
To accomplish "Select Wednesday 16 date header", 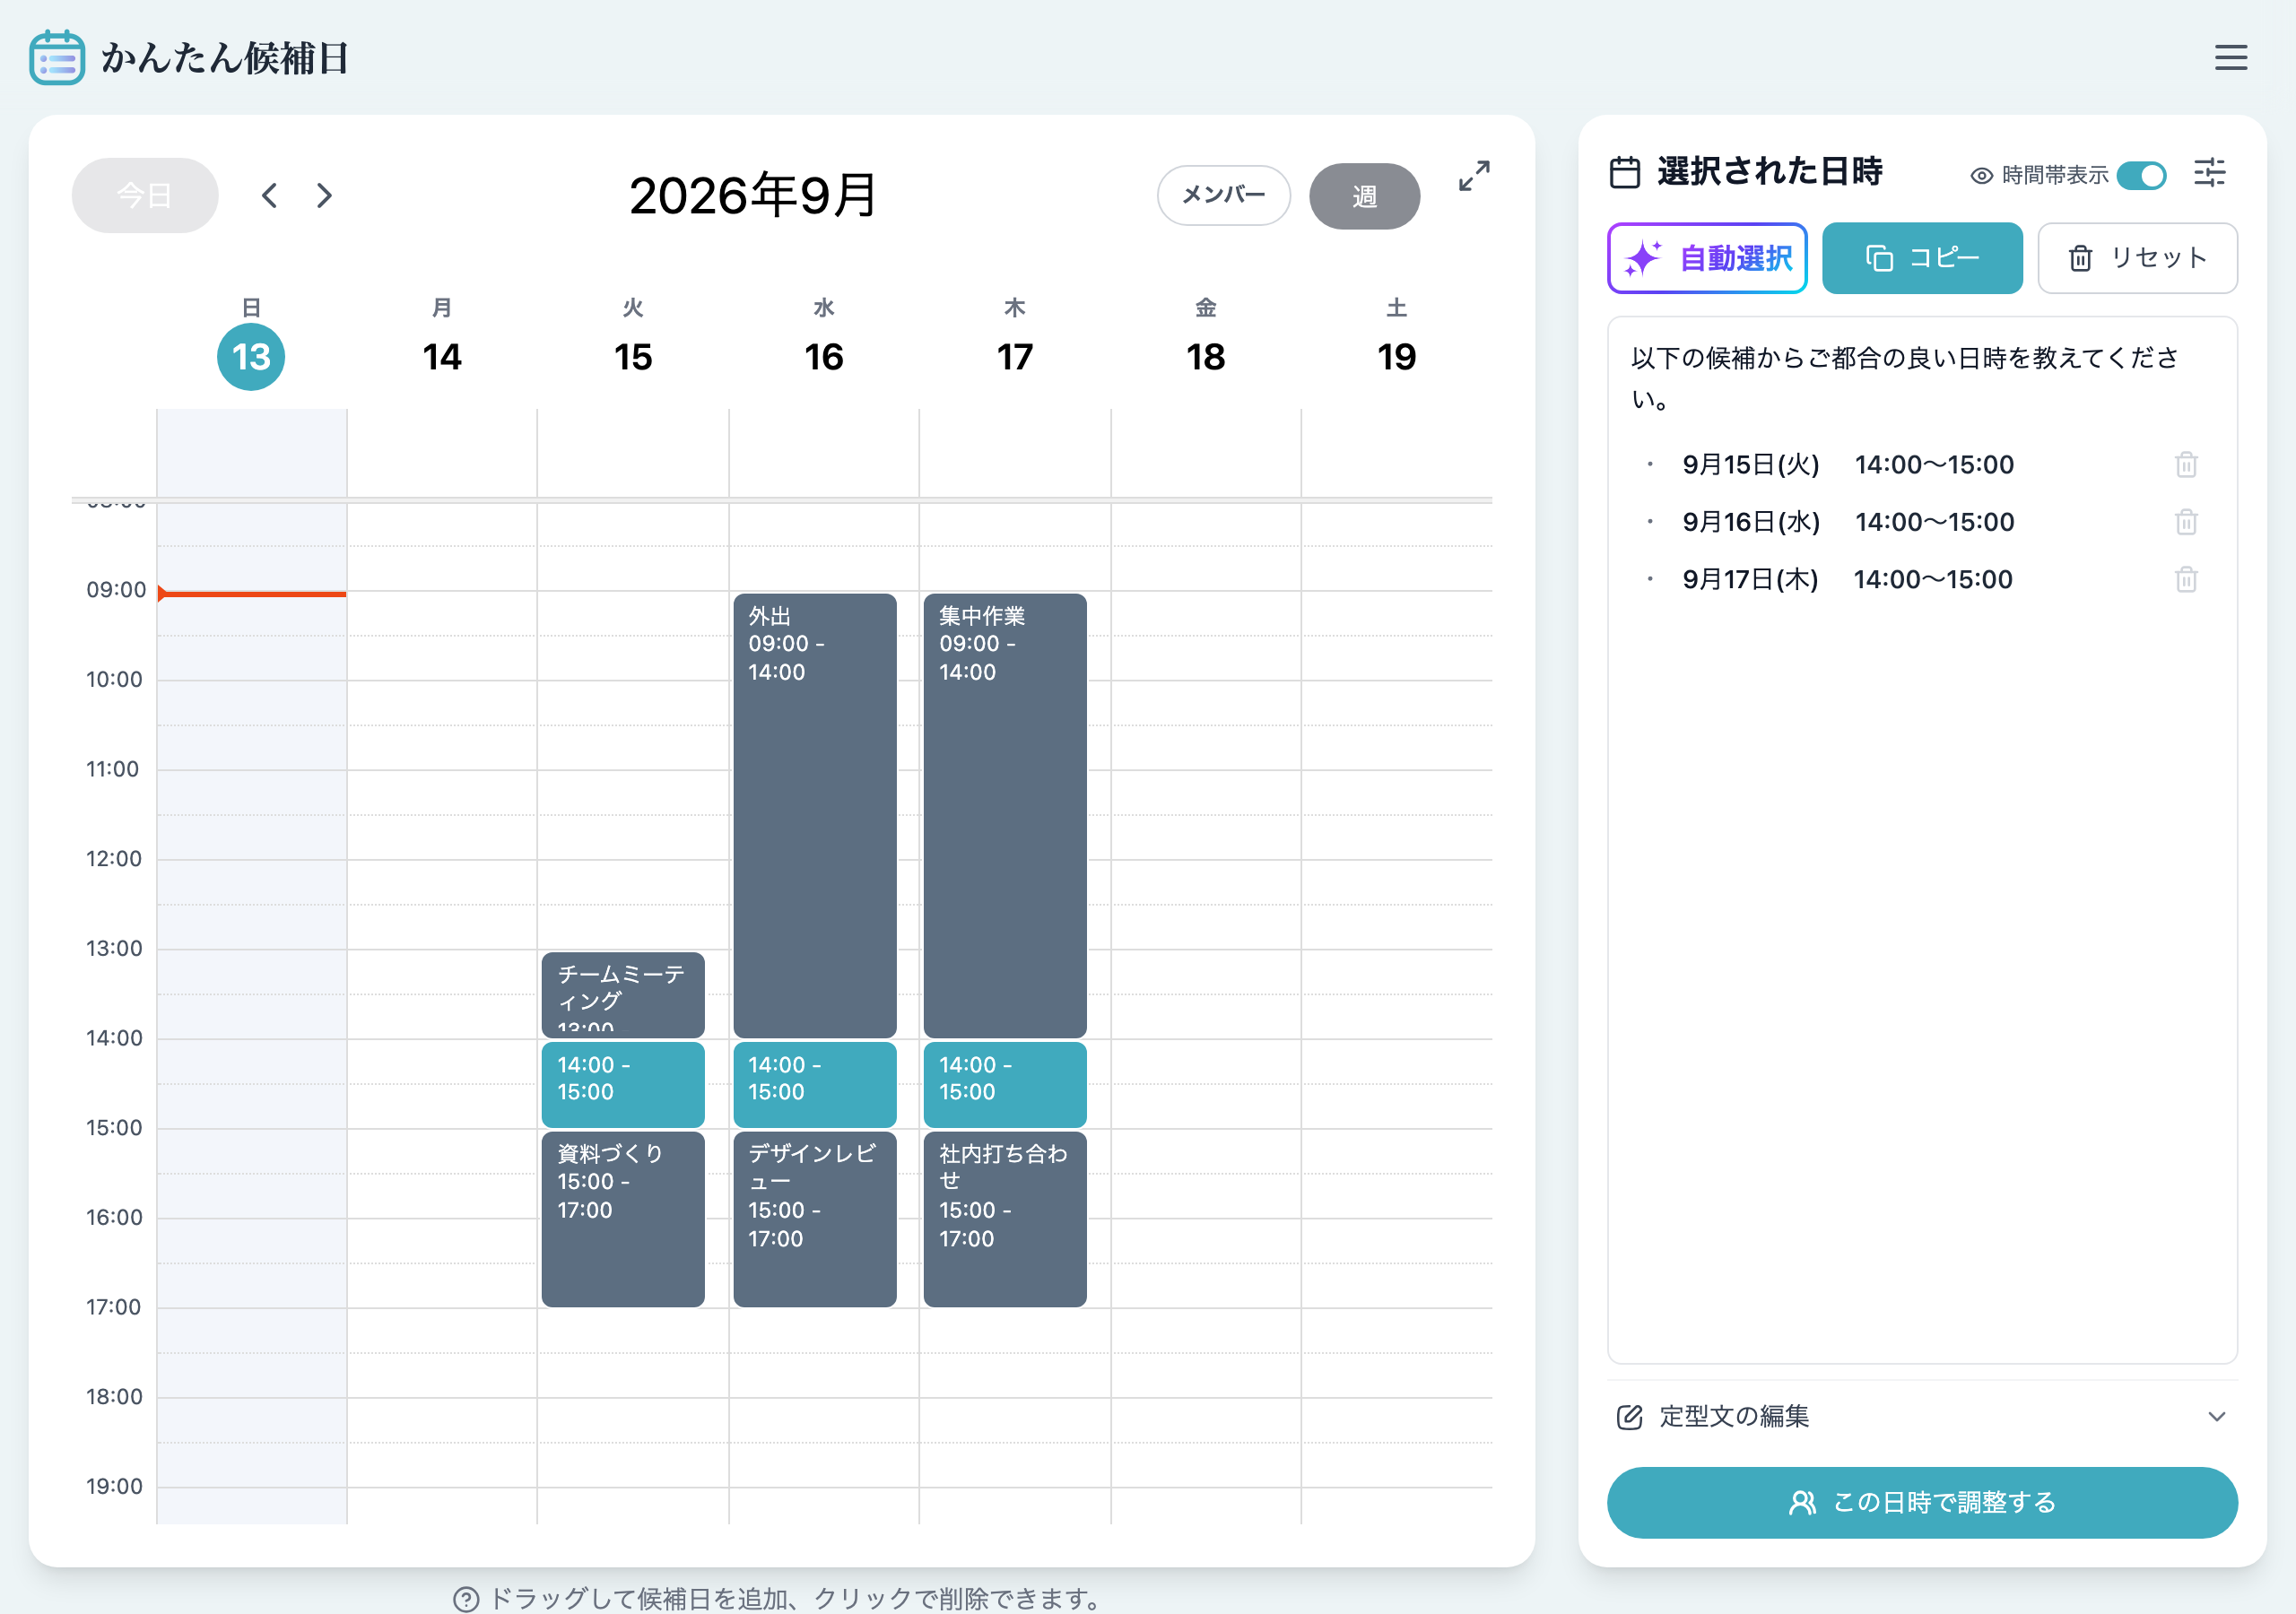I will (x=824, y=357).
